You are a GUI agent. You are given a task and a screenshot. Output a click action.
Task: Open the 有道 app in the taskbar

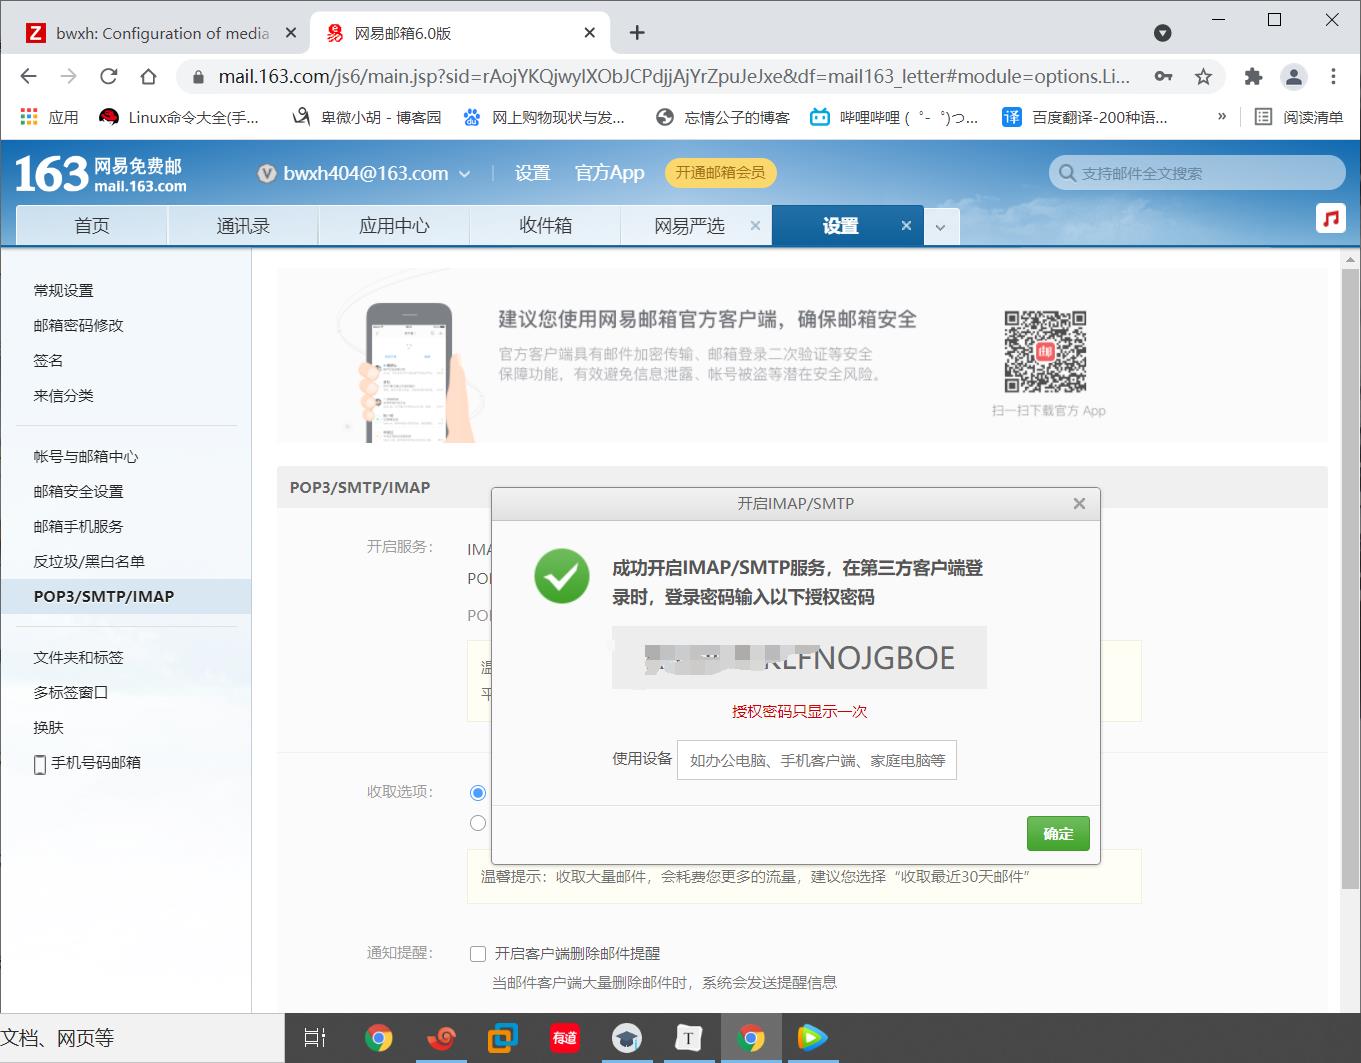coord(564,1038)
